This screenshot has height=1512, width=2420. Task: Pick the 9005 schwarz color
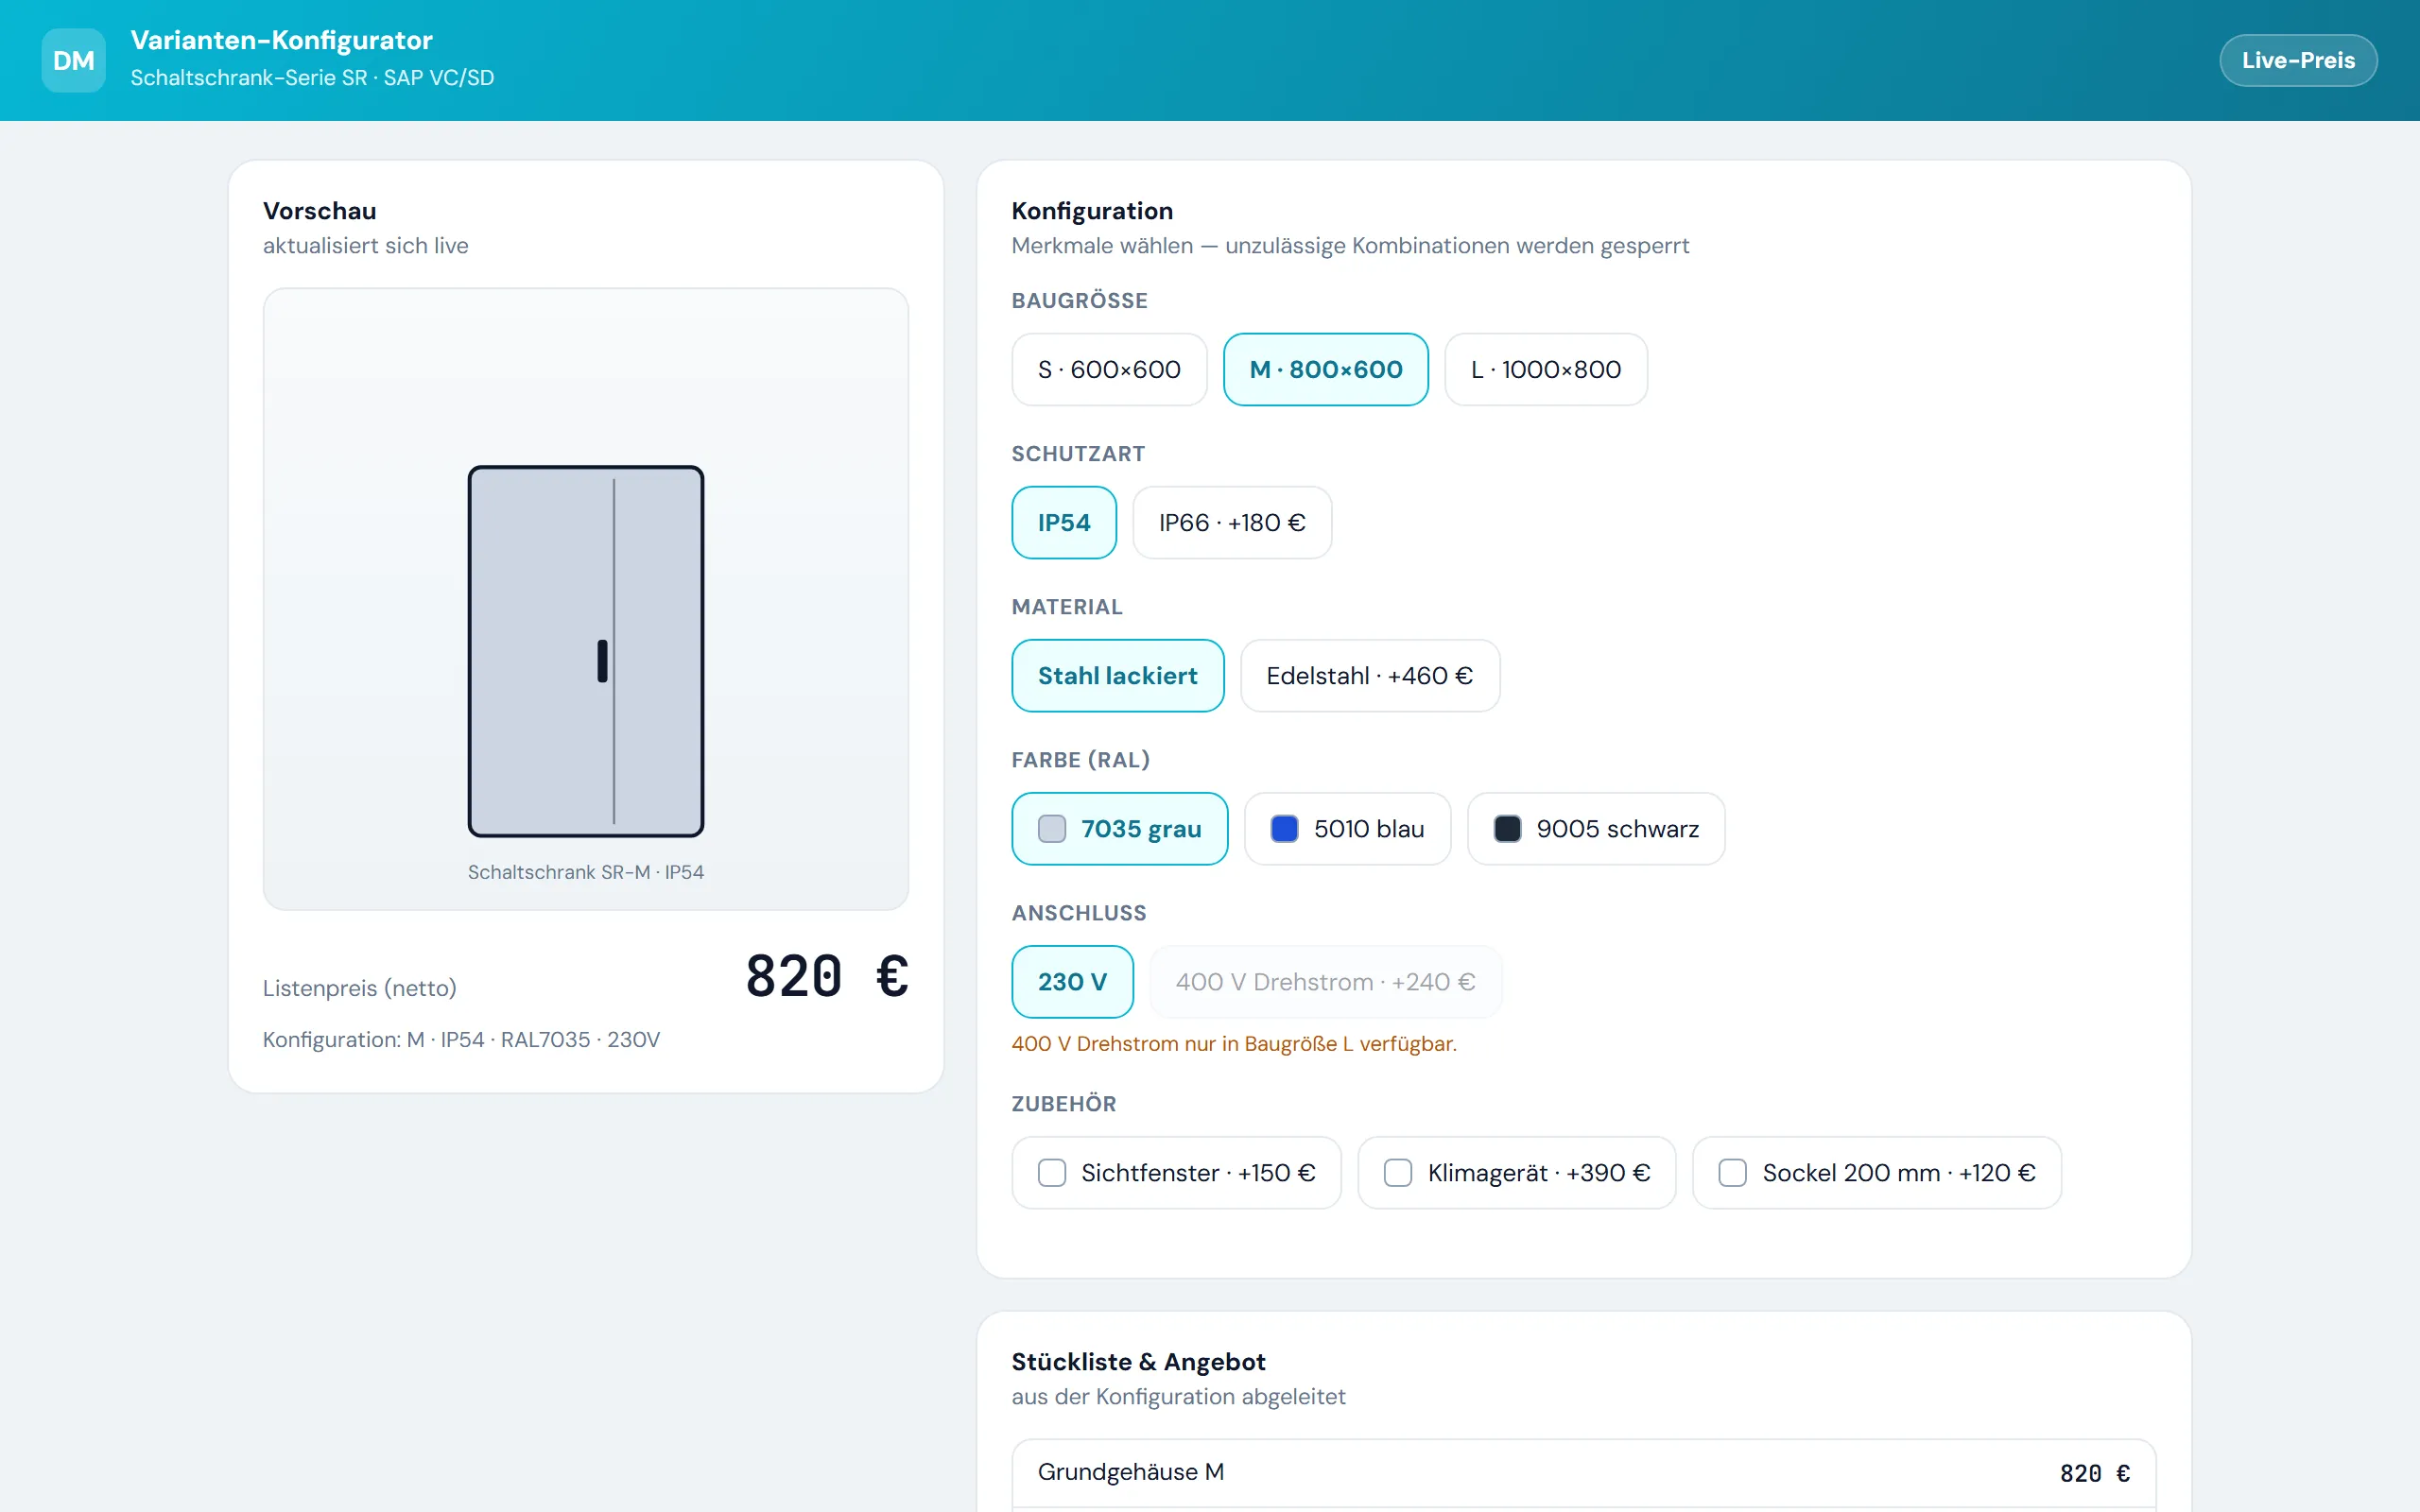click(1596, 828)
